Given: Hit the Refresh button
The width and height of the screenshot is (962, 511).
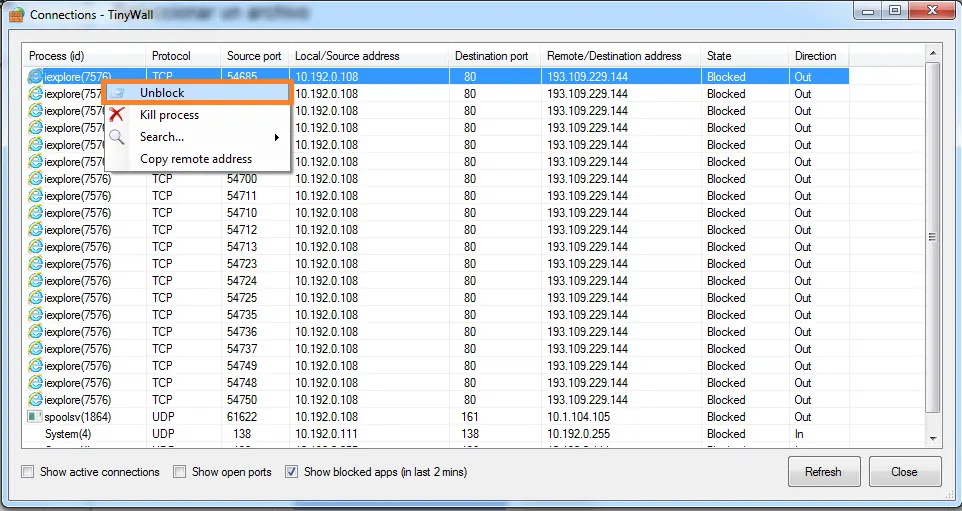Looking at the screenshot, I should (x=824, y=472).
